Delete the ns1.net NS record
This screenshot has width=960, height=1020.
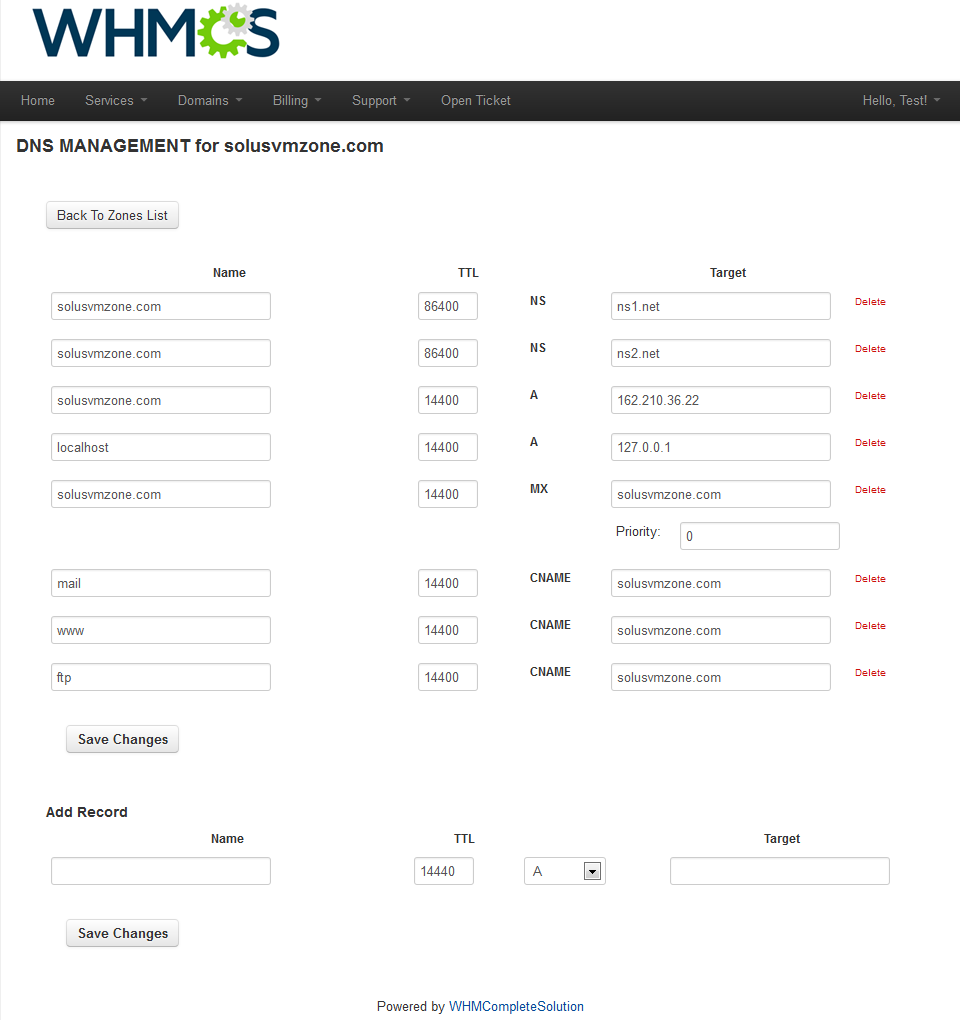870,302
